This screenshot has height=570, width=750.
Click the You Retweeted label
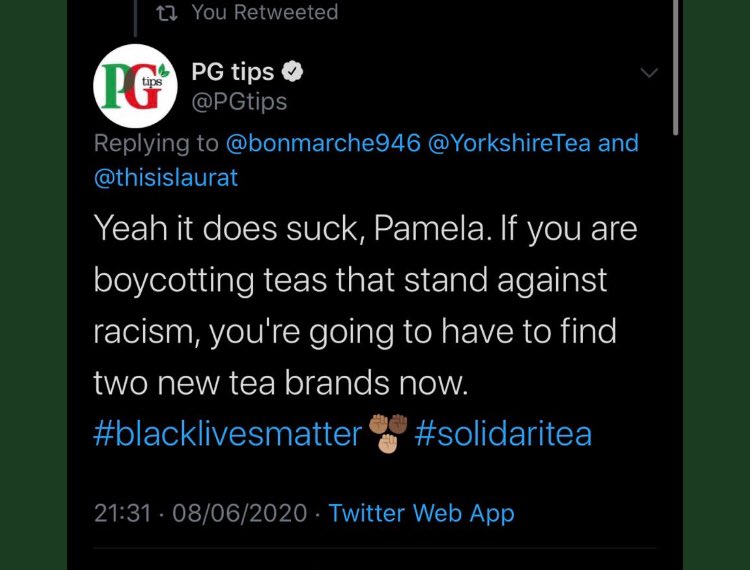265,12
